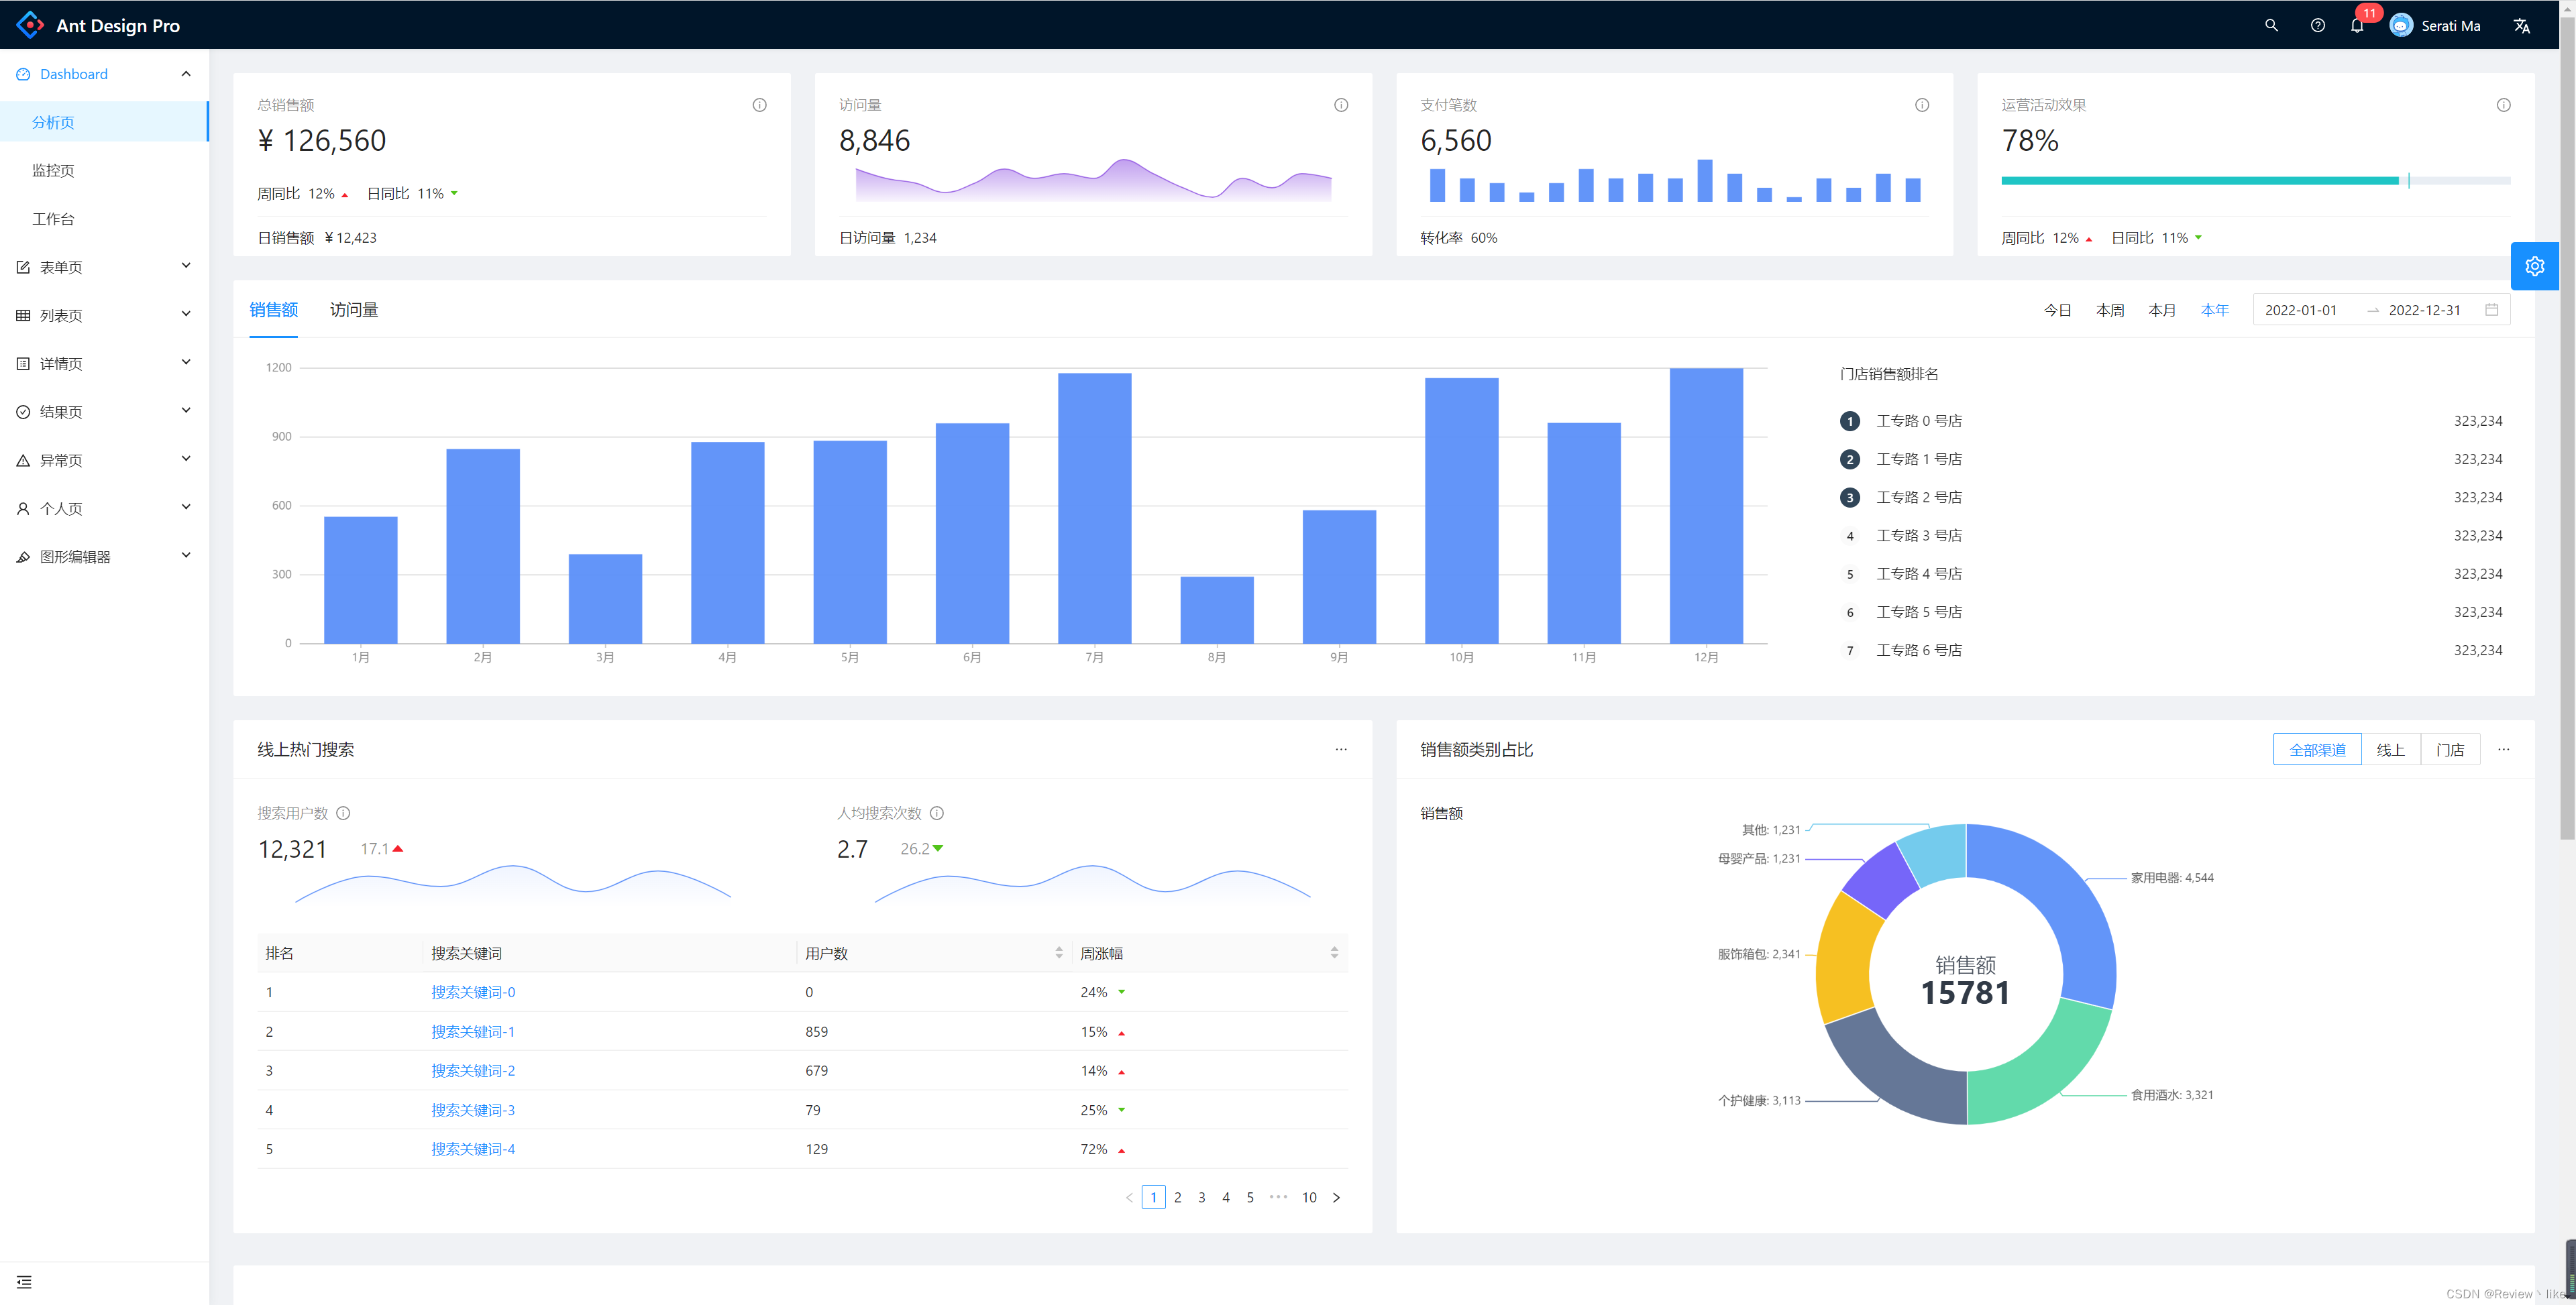
Task: Go to pagination page 2
Action: pos(1177,1197)
